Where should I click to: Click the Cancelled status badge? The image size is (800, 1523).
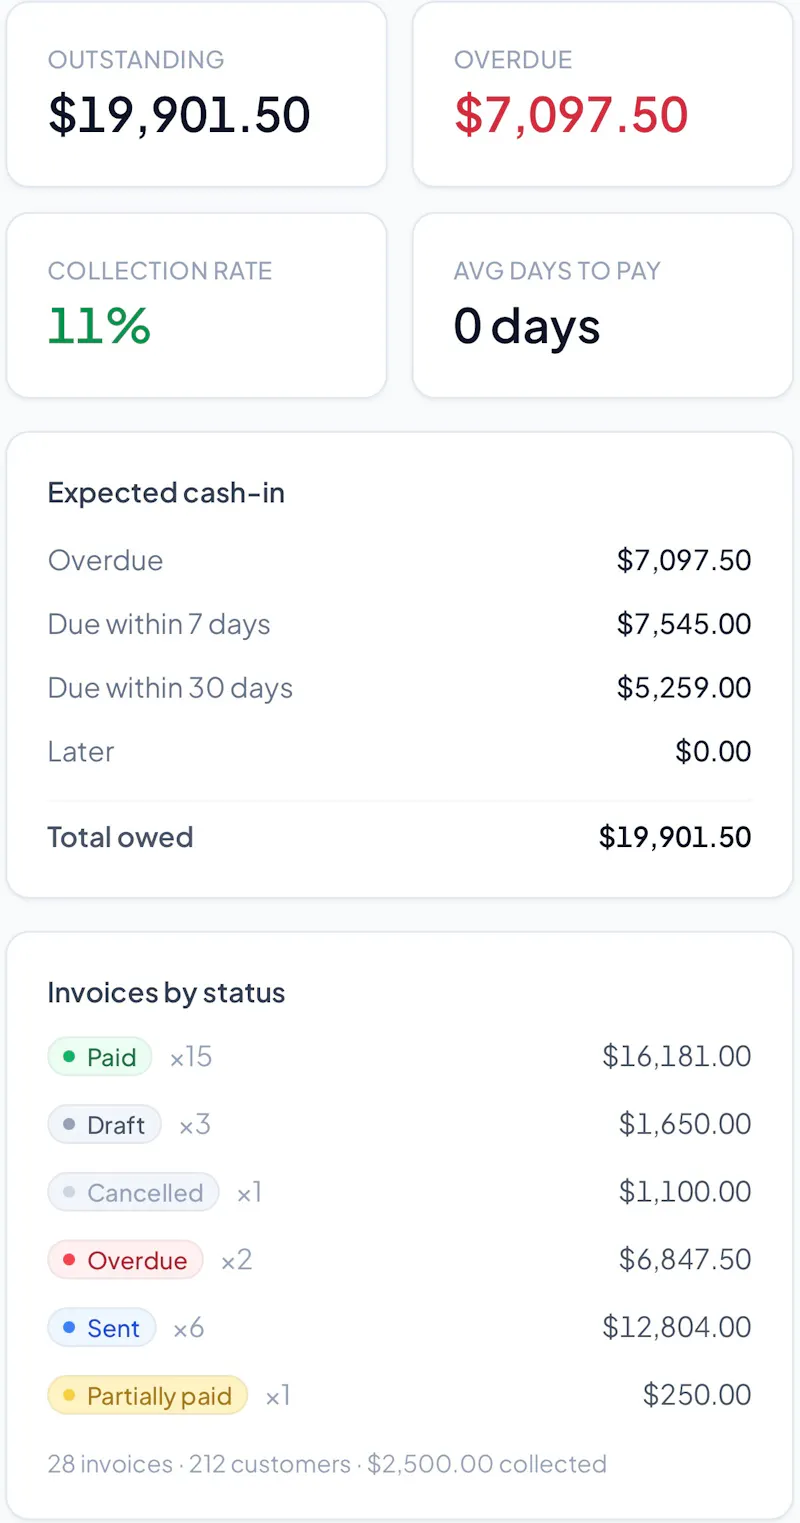pyautogui.click(x=133, y=1192)
